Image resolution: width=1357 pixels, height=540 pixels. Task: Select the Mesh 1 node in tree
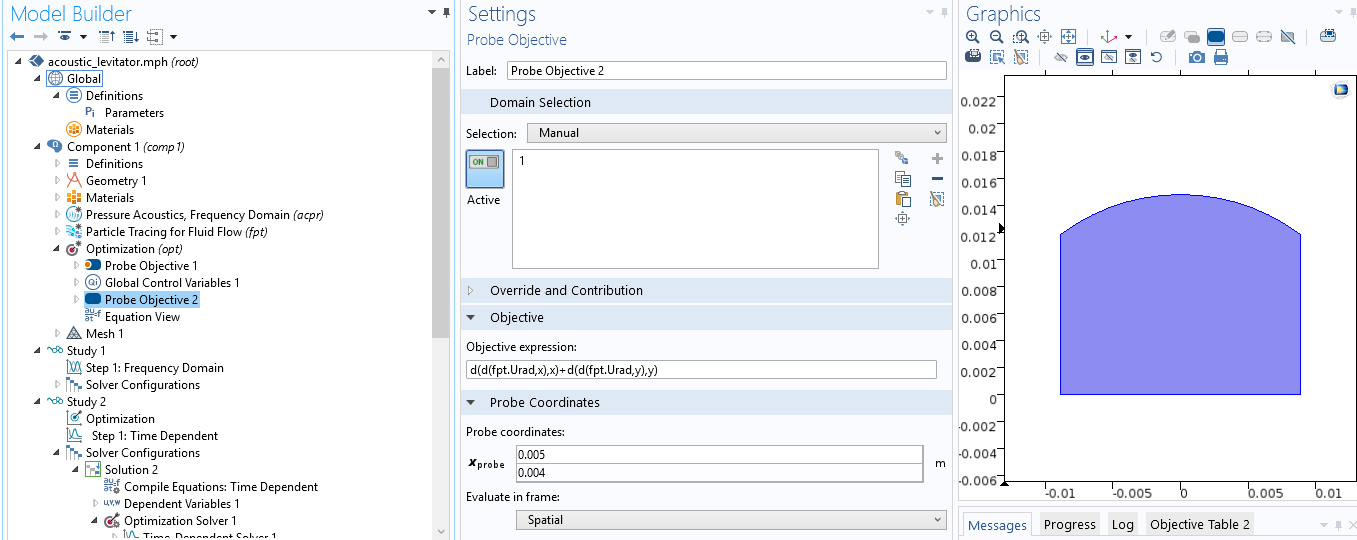pos(104,334)
